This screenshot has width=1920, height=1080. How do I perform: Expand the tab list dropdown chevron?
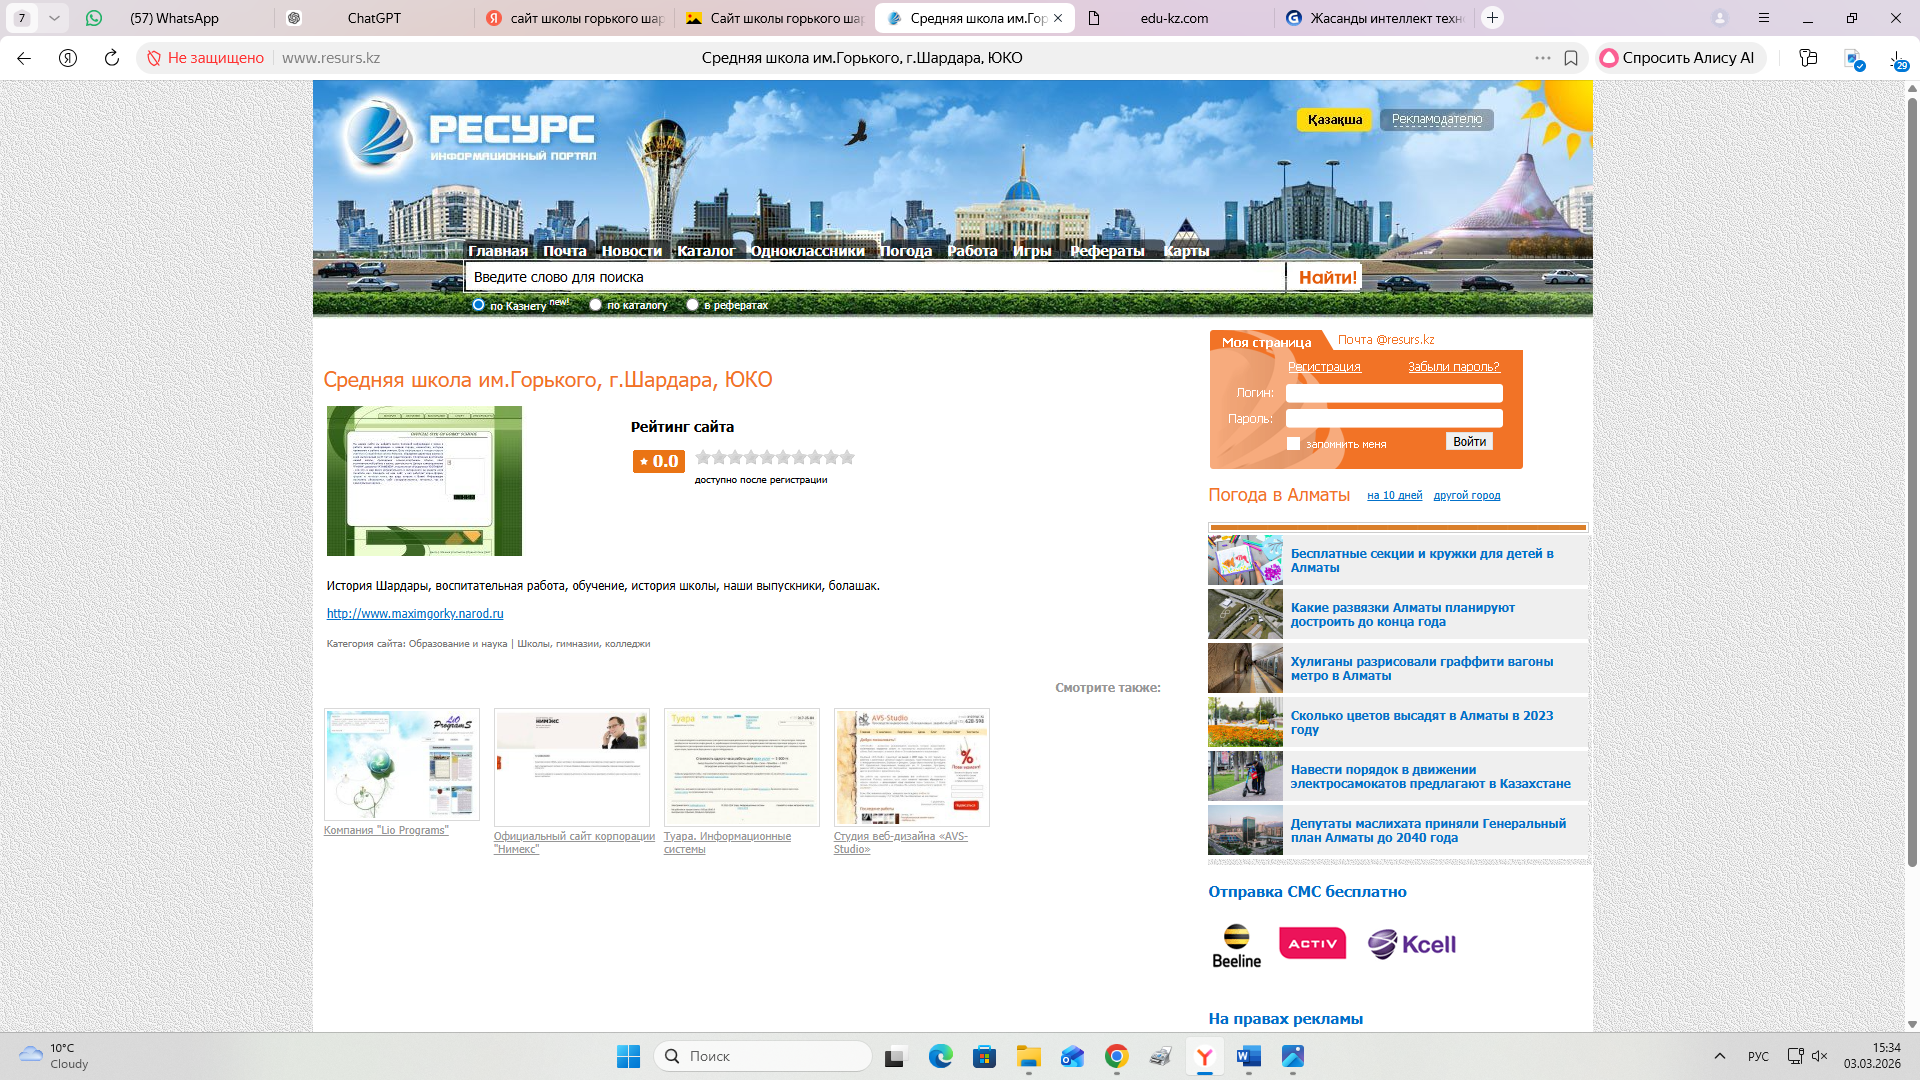coord(54,18)
